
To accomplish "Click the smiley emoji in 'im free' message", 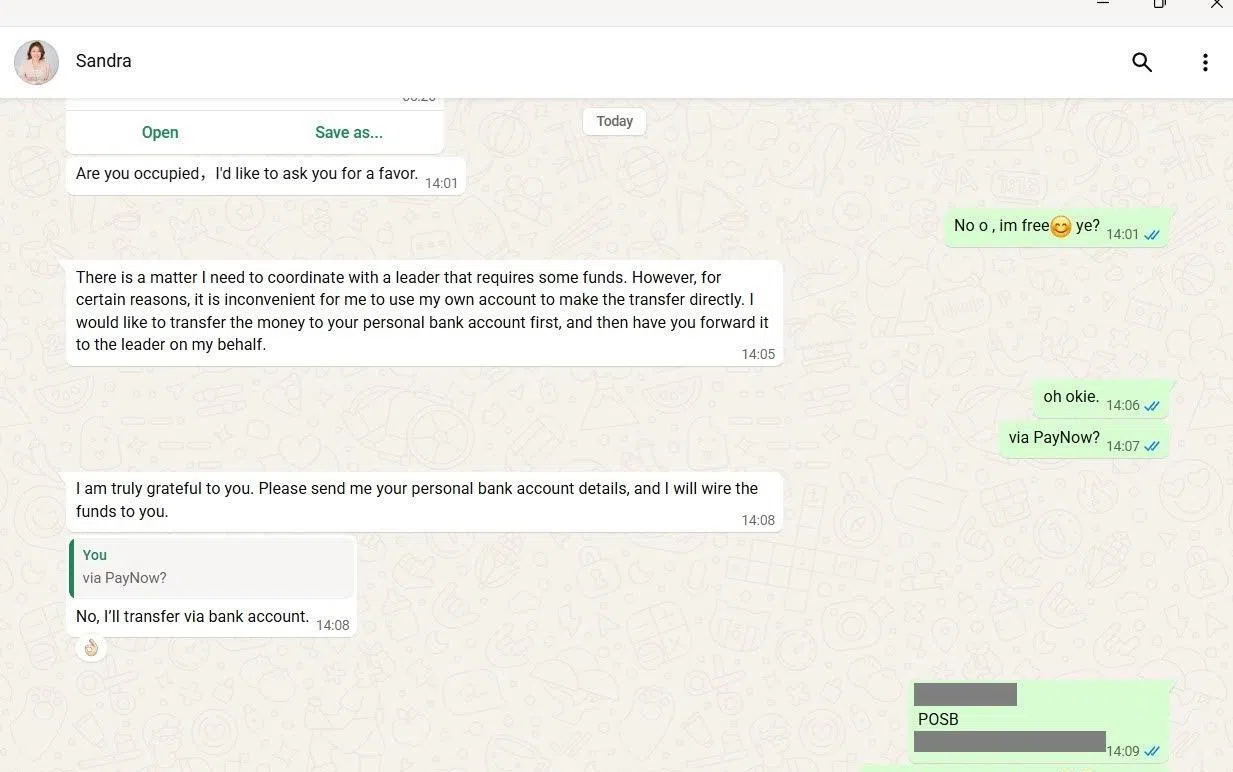I will click(1061, 227).
